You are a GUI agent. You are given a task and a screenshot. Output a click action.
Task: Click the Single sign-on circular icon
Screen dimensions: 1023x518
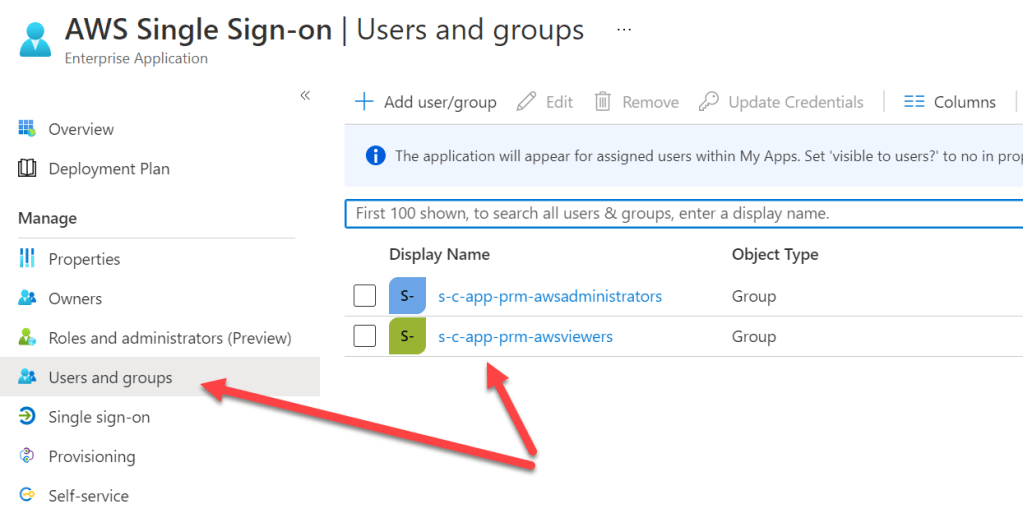(27, 417)
